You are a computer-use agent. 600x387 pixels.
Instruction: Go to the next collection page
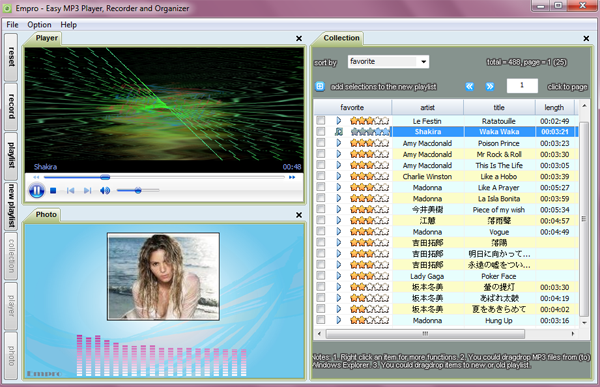[x=490, y=87]
